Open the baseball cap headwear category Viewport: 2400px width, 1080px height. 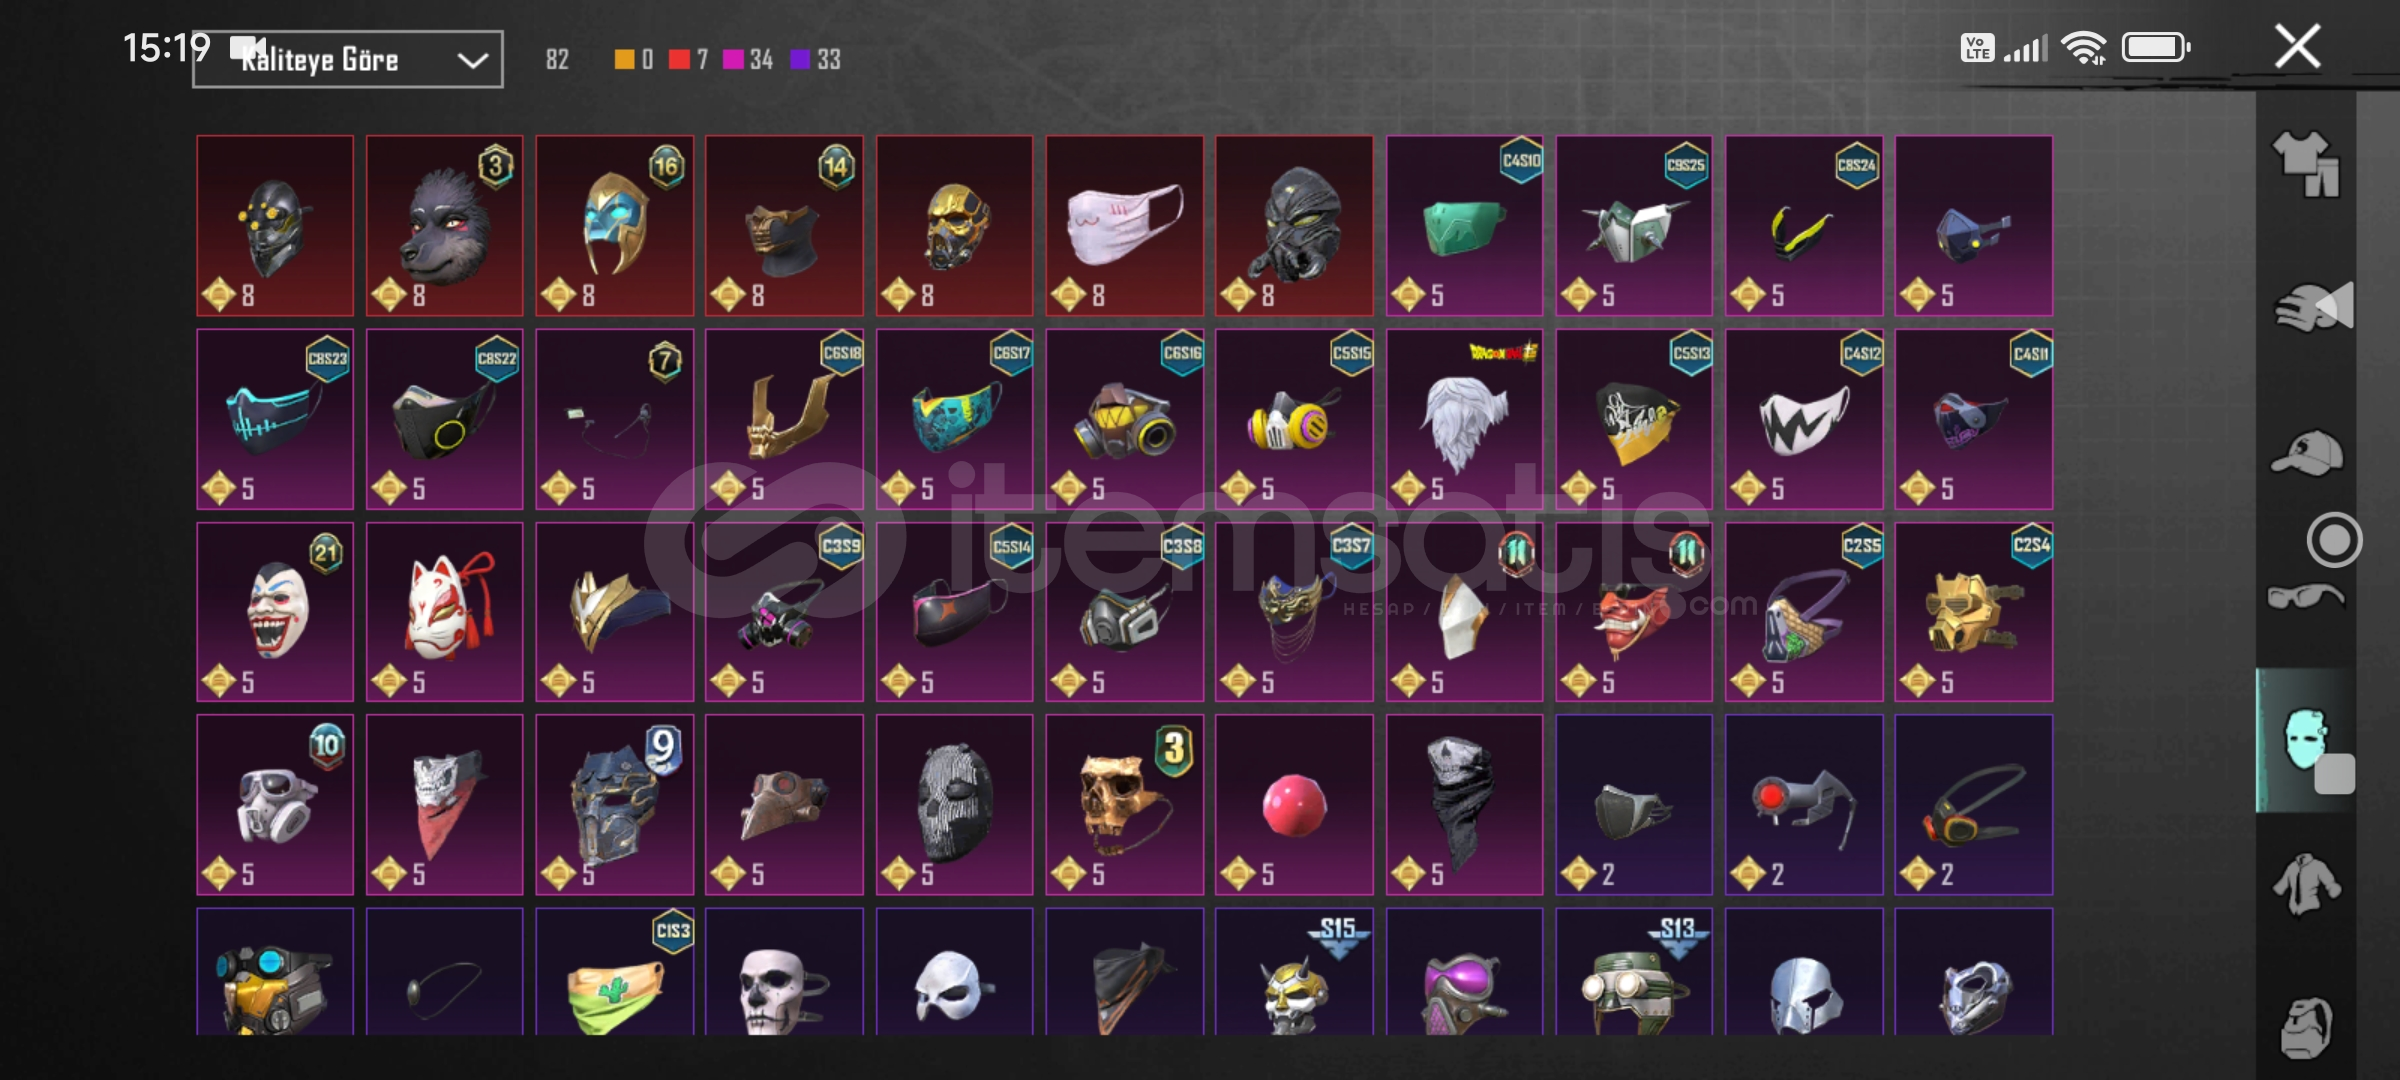(x=2307, y=452)
